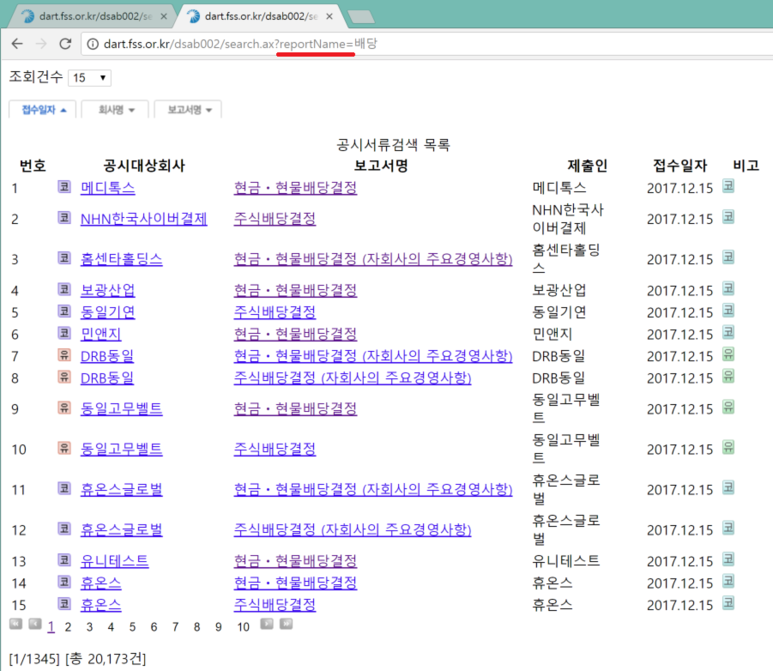Sort by 보고서명 tab
This screenshot has height=671, width=773.
(x=189, y=109)
